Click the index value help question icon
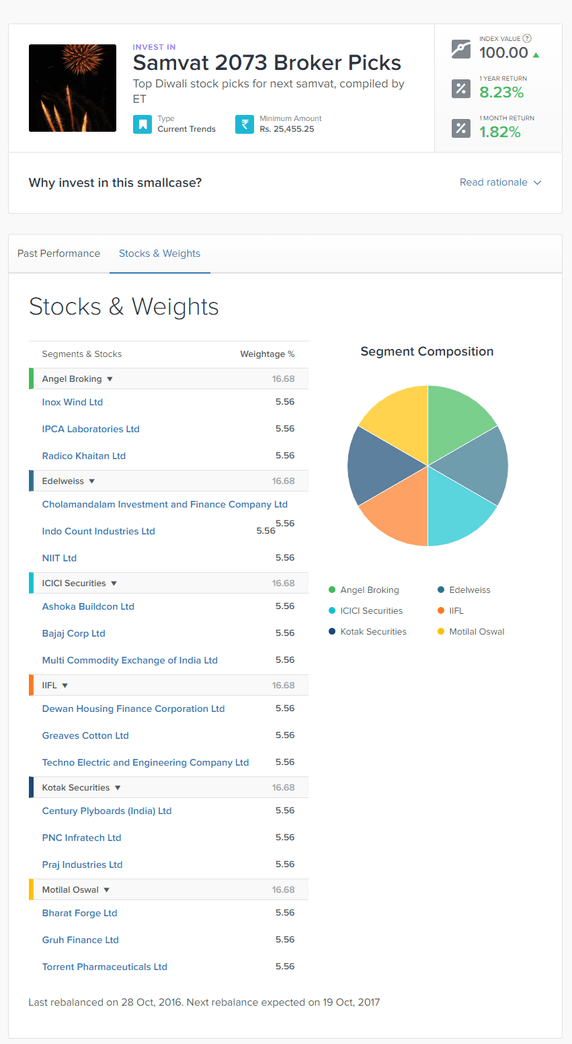 click(527, 39)
